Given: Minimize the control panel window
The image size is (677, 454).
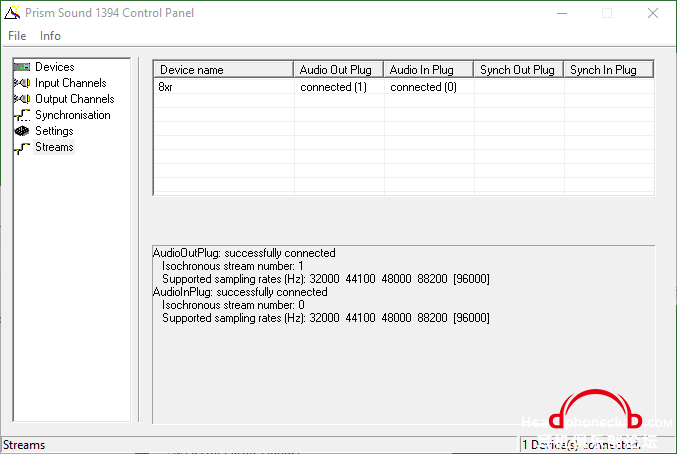Looking at the screenshot, I should pos(562,13).
